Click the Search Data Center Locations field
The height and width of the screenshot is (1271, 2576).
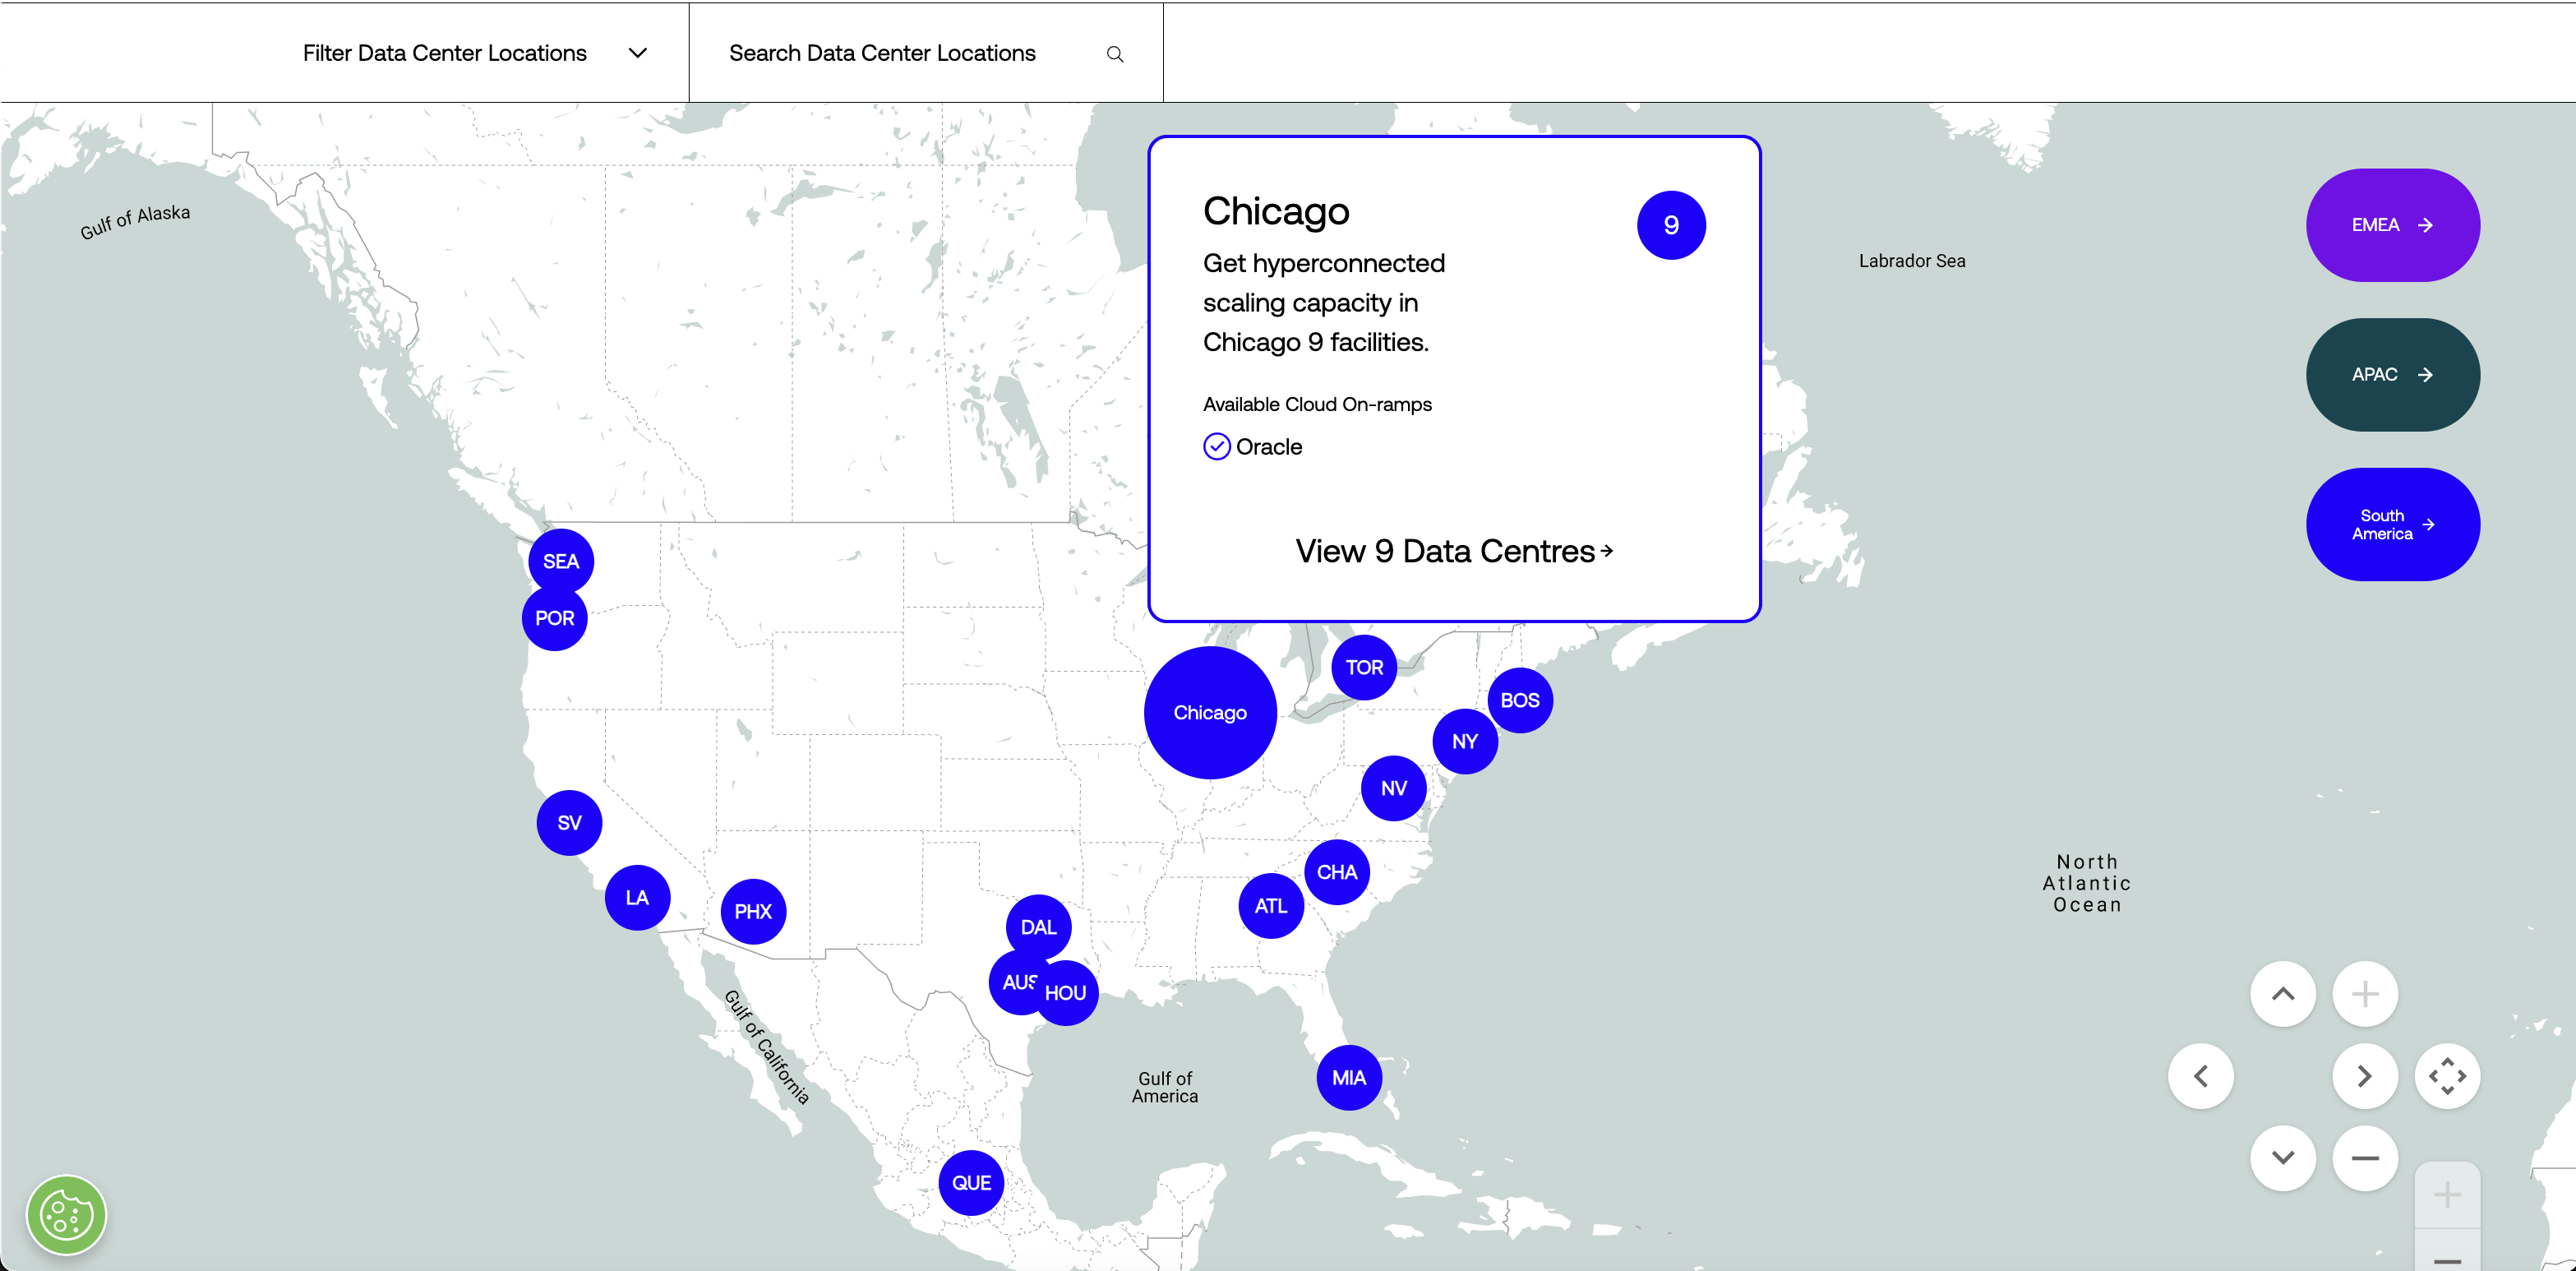tap(882, 53)
